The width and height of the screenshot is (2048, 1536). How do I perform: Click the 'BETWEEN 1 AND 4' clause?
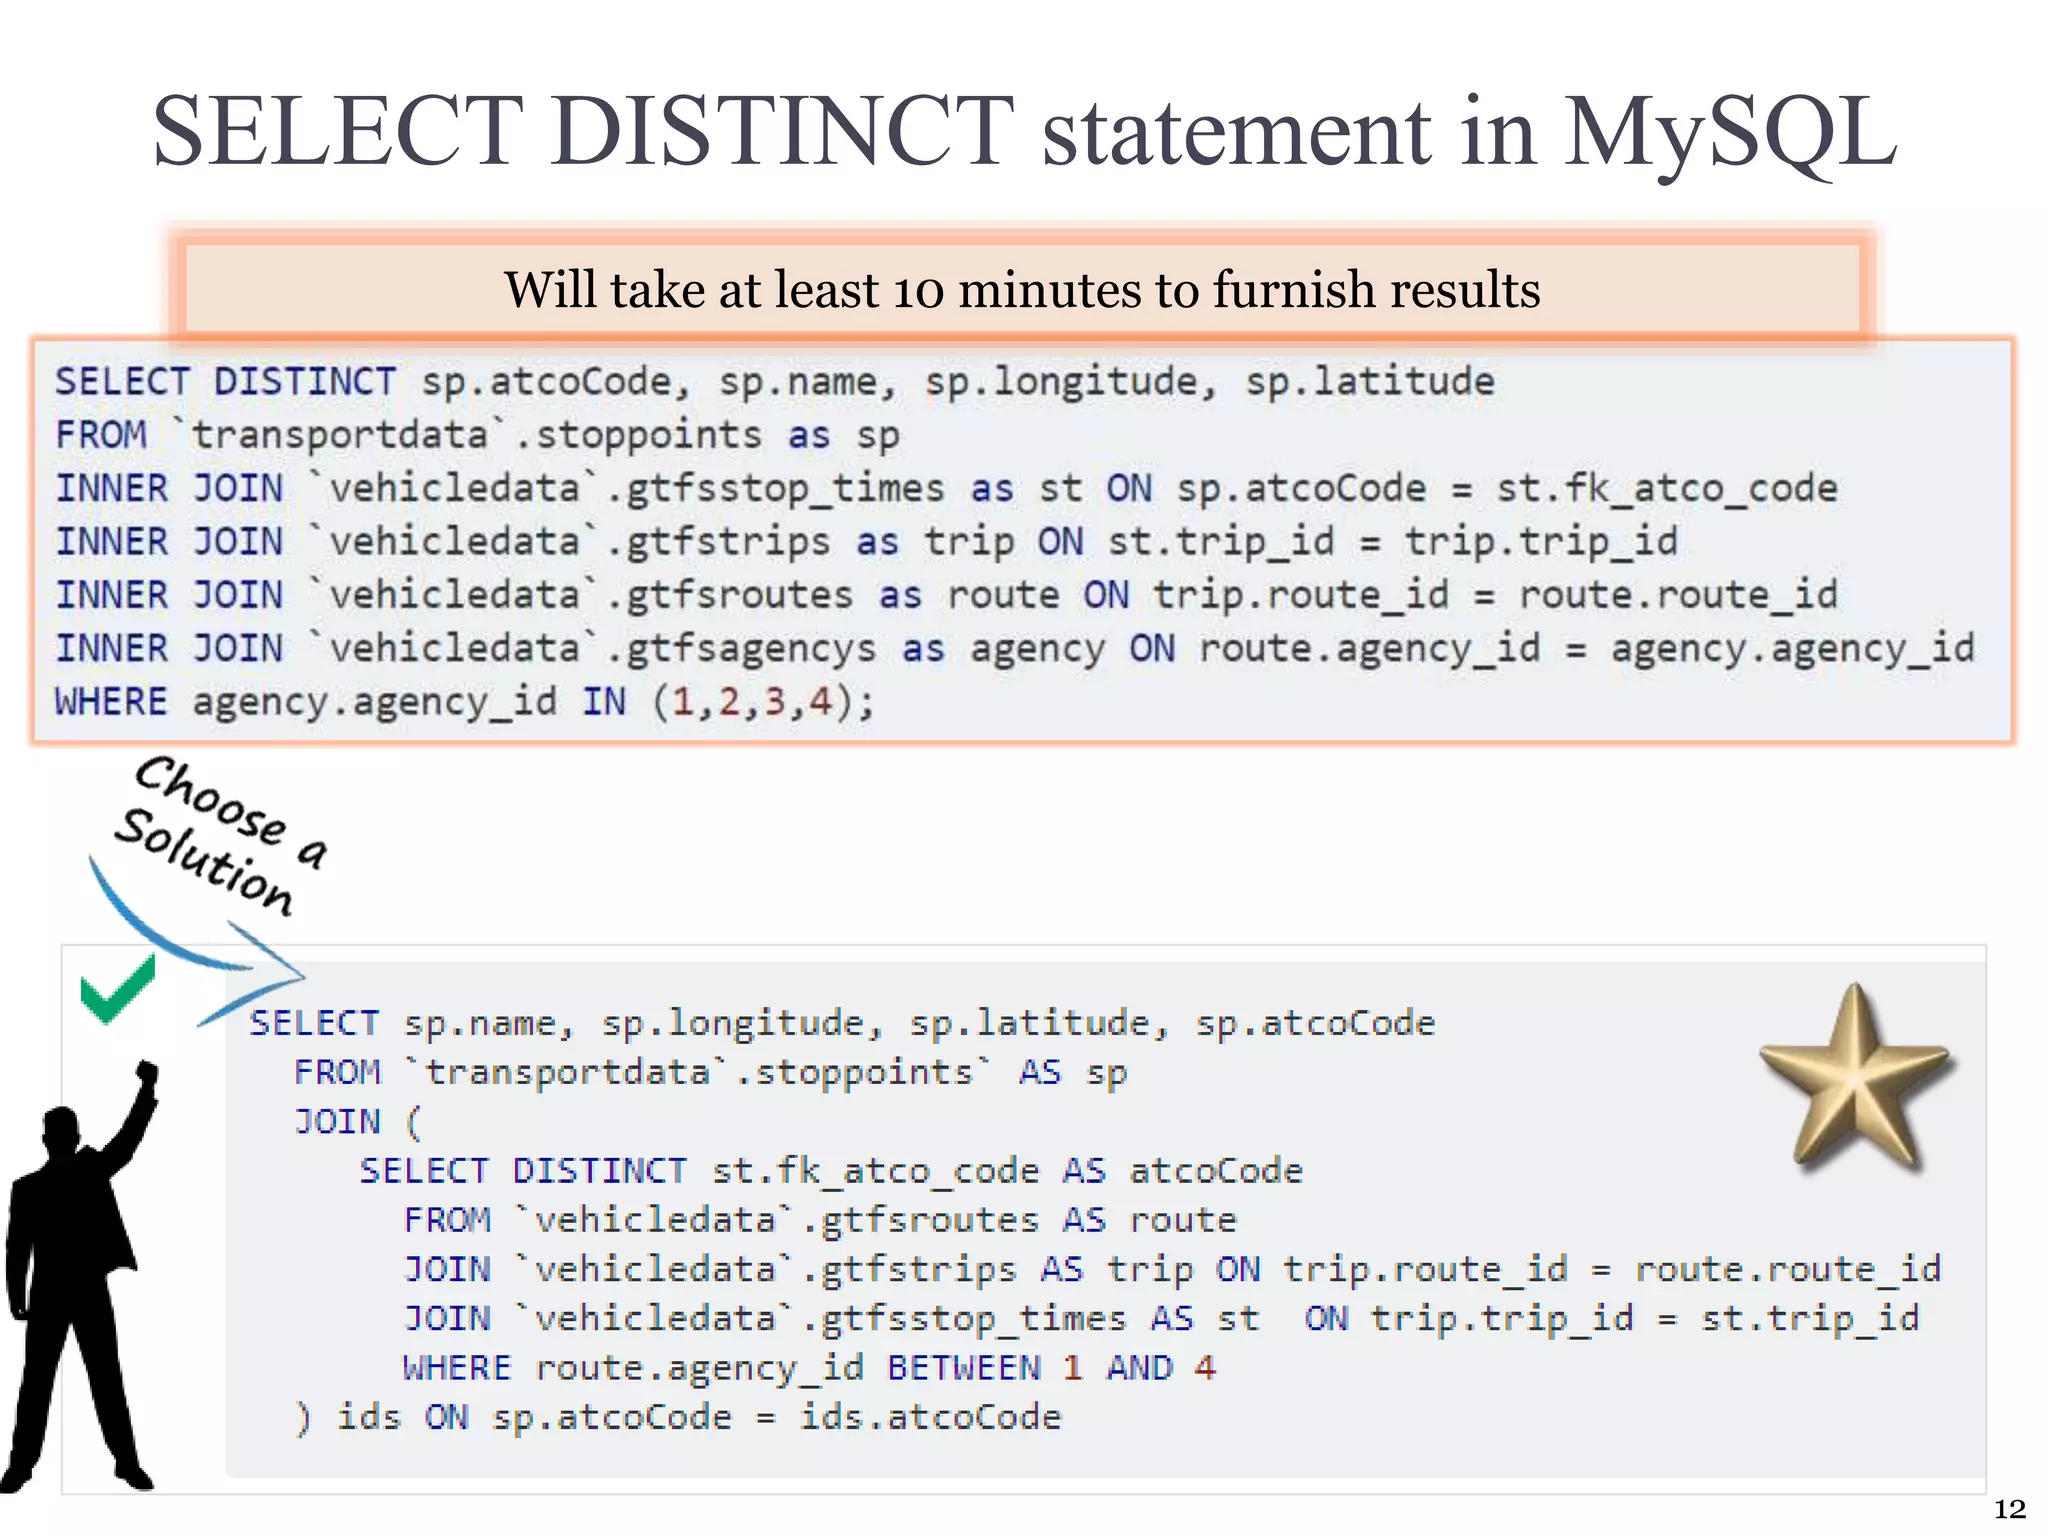click(x=1050, y=1368)
